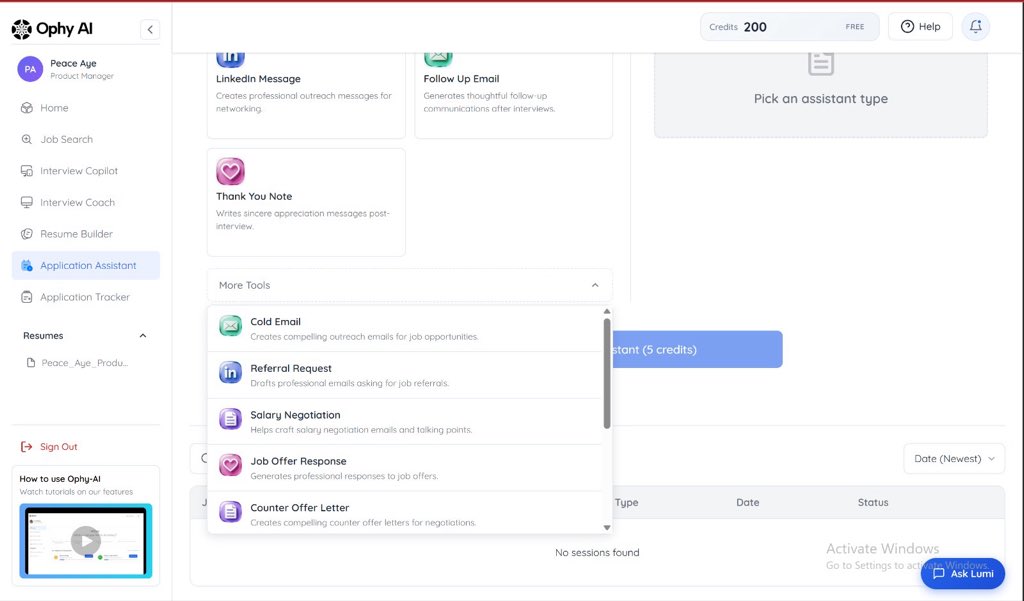Click the scroll up arrow in tools list

pos(607,312)
